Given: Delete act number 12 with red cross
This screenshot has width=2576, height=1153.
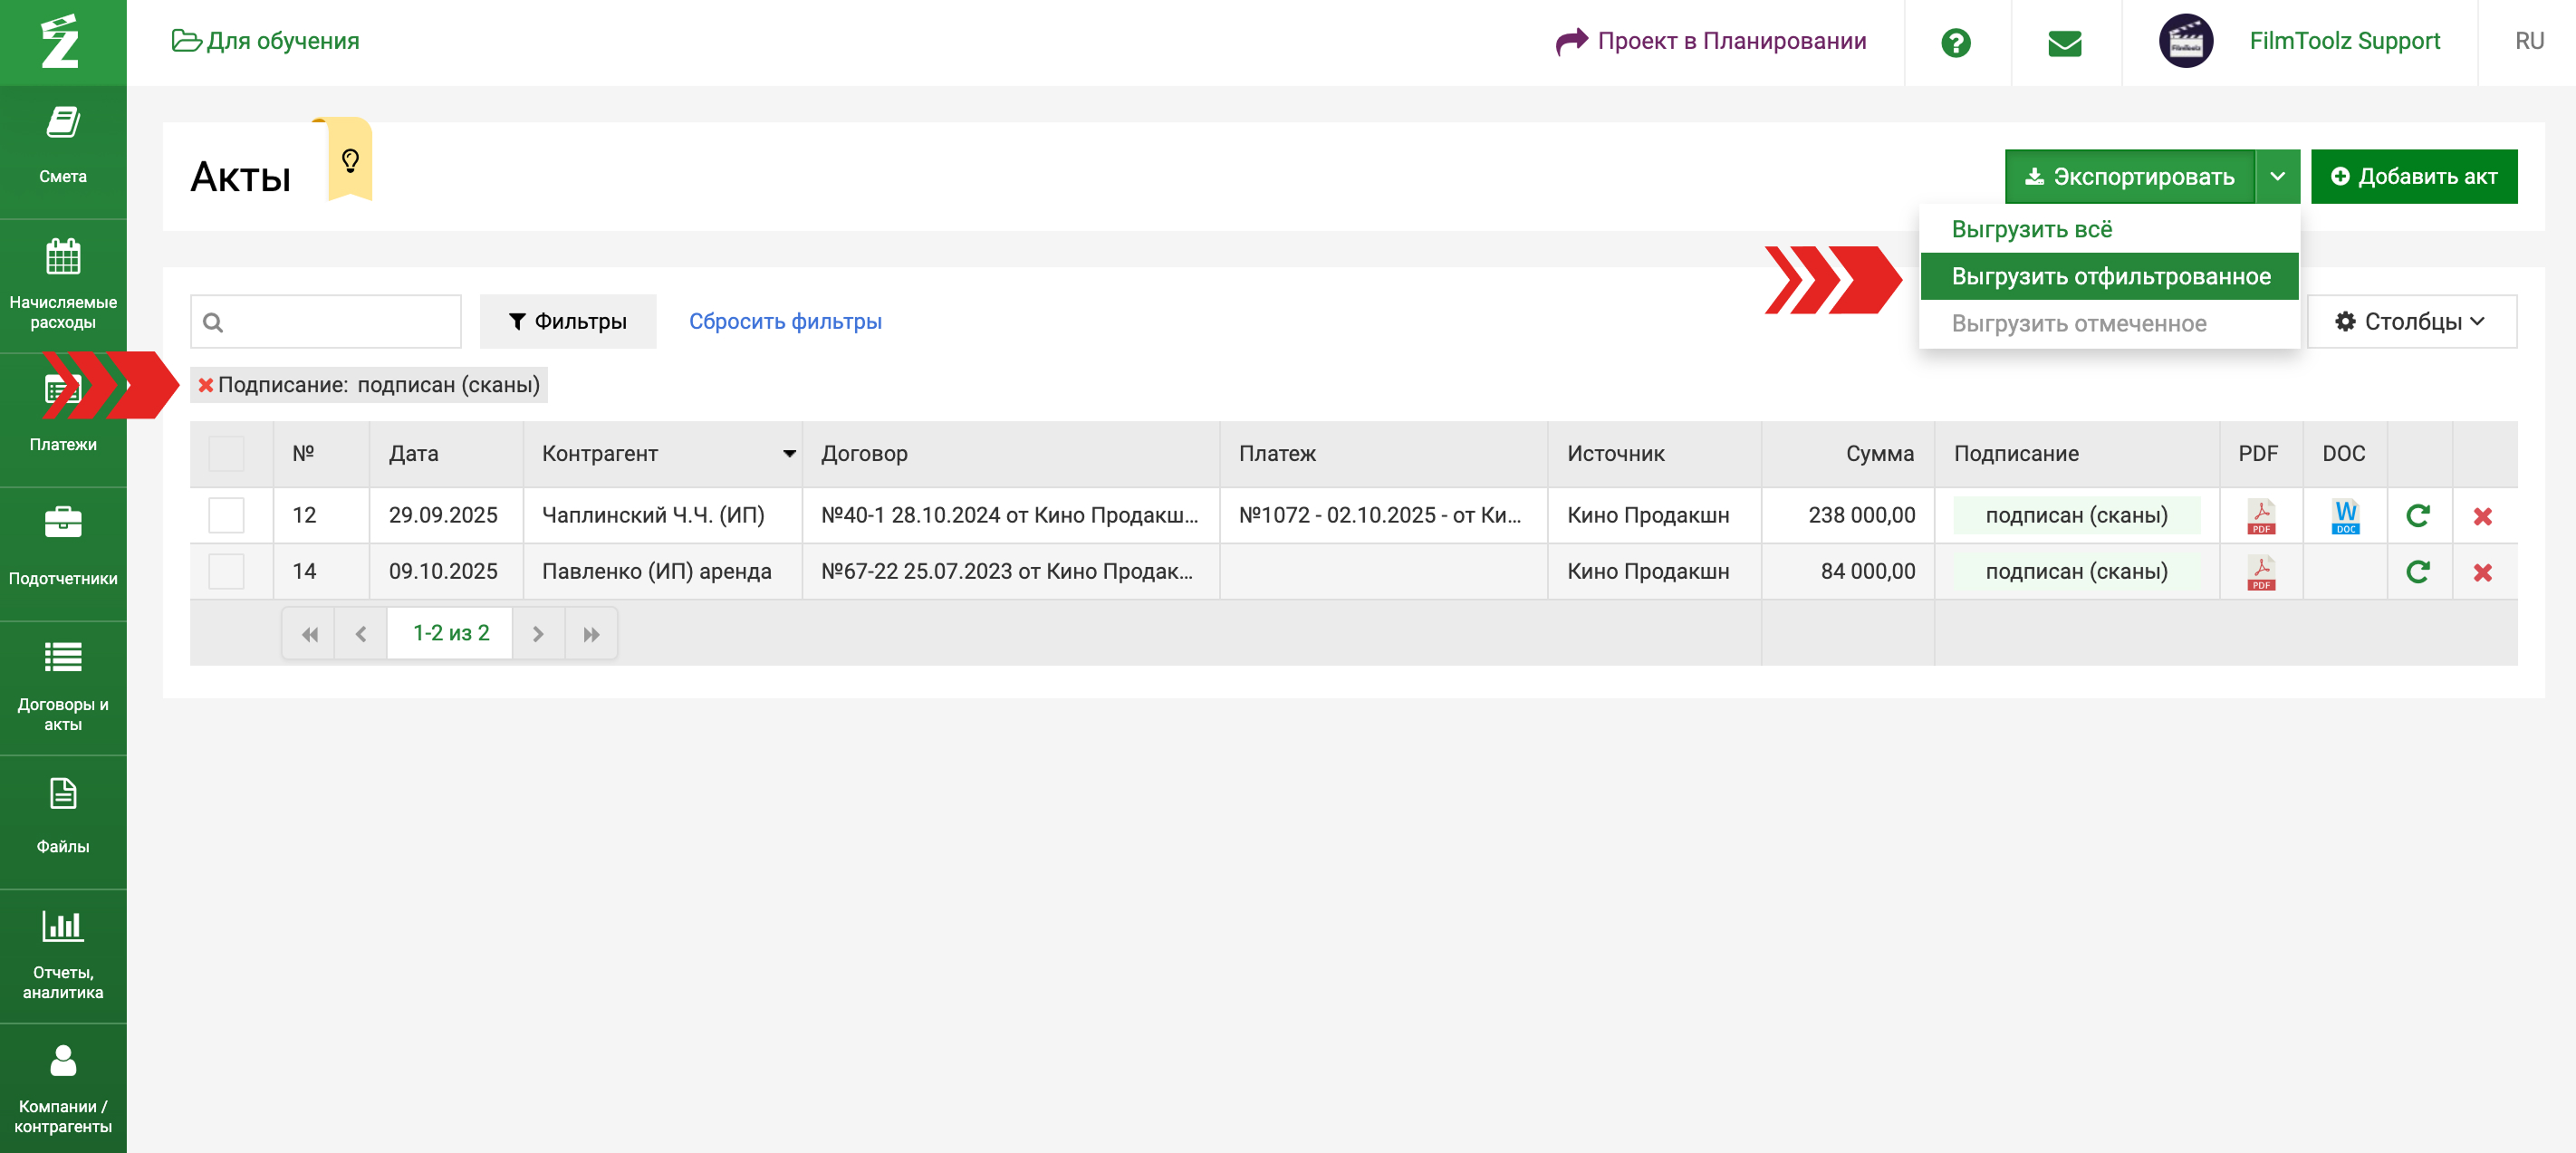Looking at the screenshot, I should pyautogui.click(x=2482, y=516).
